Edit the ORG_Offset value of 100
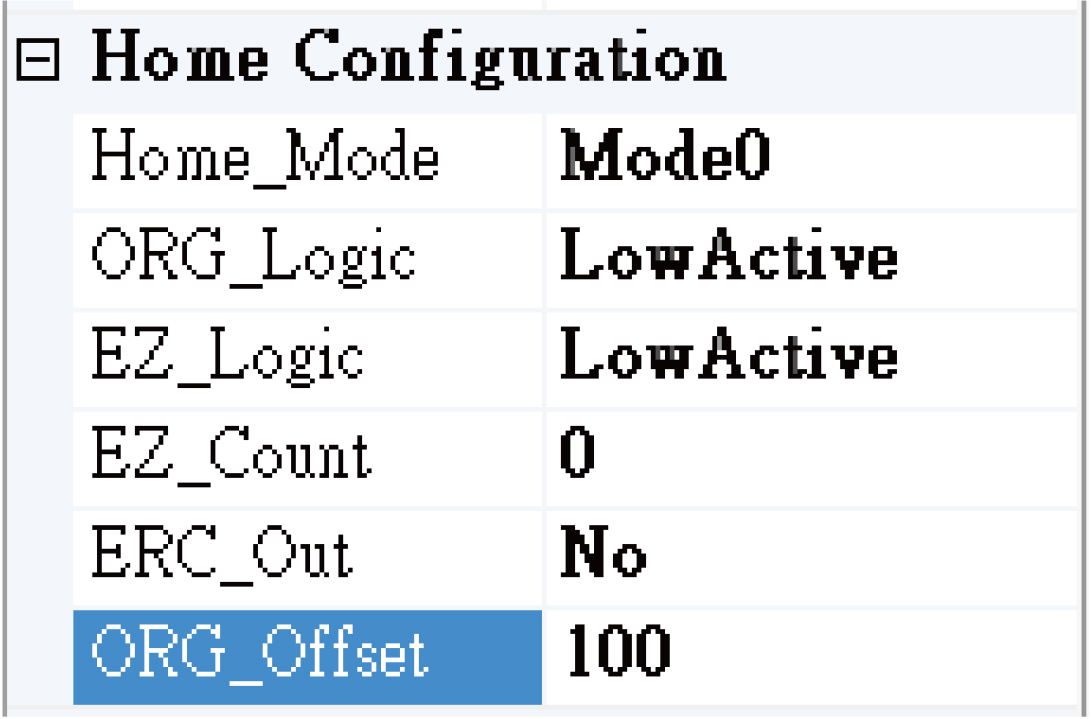The image size is (1091, 719). pos(700,655)
